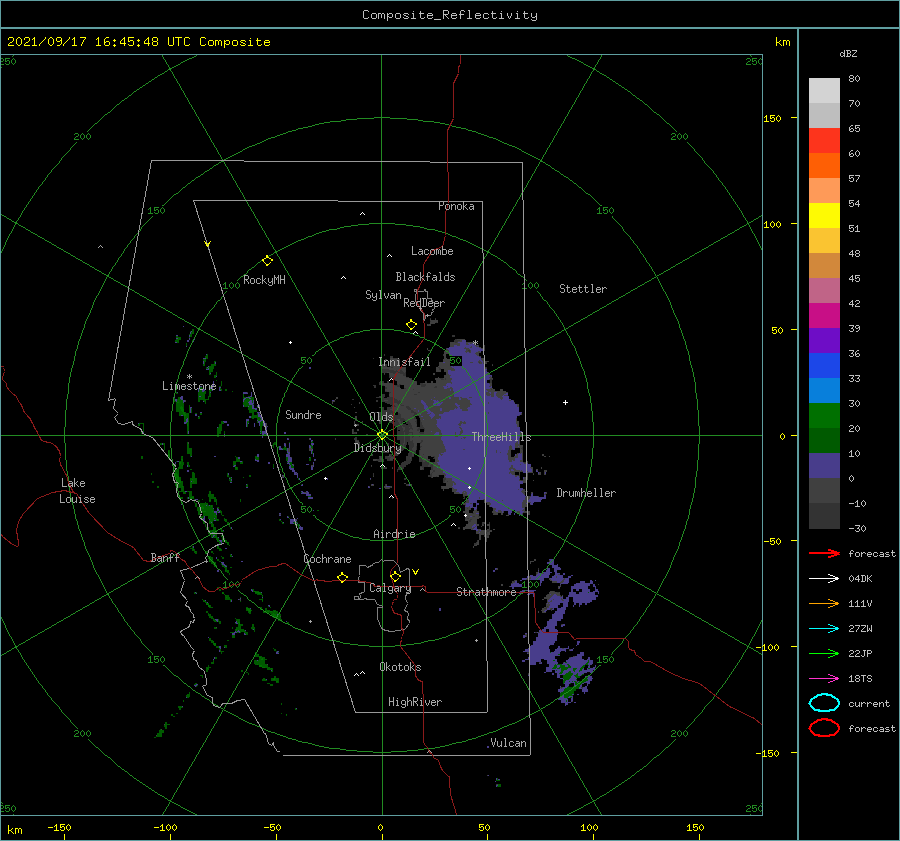Click the Olds city label
The image size is (900, 841).
pyautogui.click(x=381, y=417)
